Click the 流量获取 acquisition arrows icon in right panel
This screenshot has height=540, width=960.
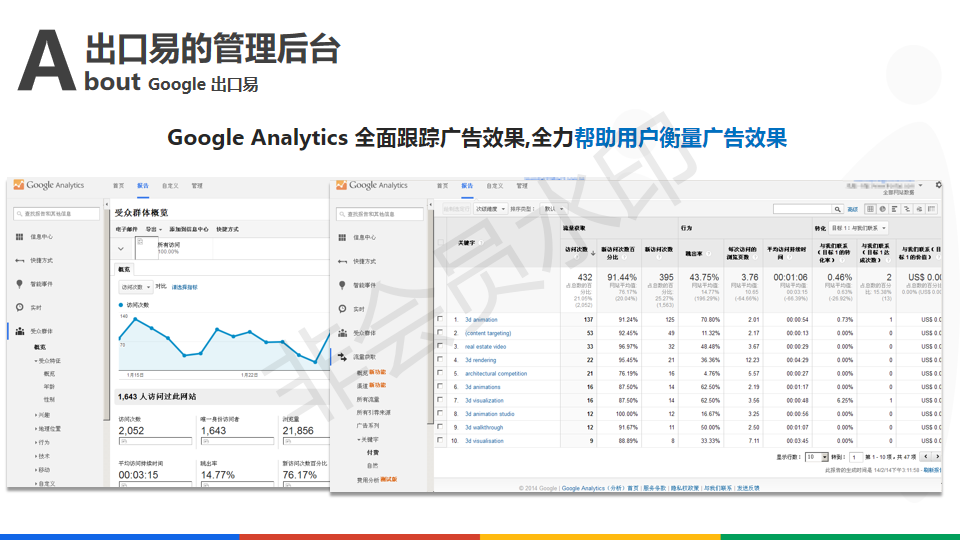(343, 356)
